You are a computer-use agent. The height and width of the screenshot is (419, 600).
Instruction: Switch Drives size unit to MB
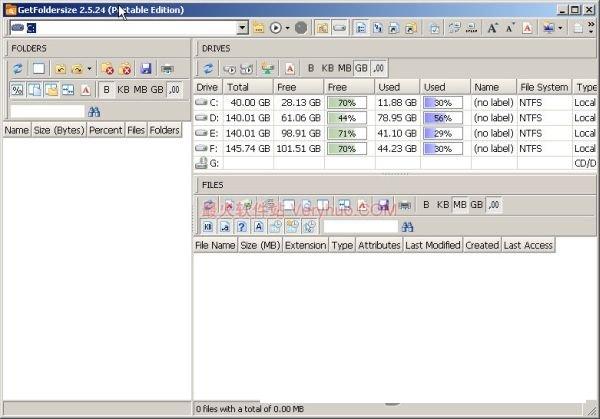(343, 68)
